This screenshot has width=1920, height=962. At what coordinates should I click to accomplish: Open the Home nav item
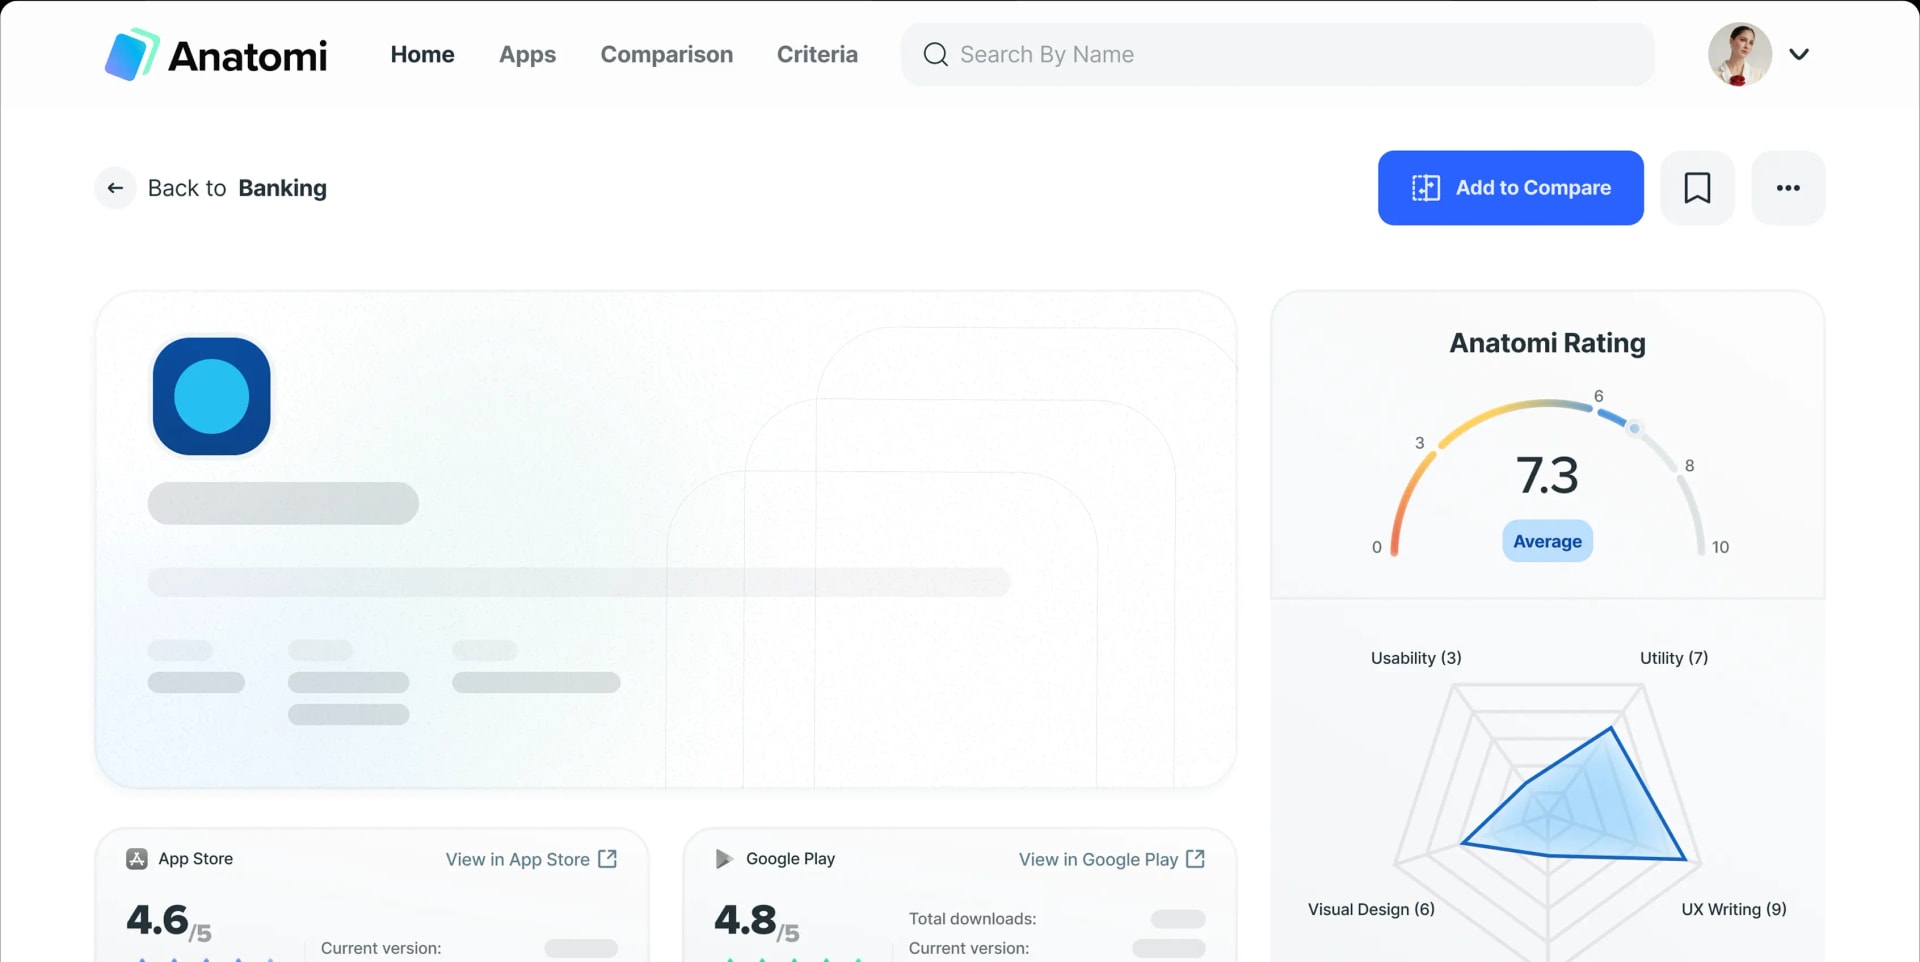422,54
